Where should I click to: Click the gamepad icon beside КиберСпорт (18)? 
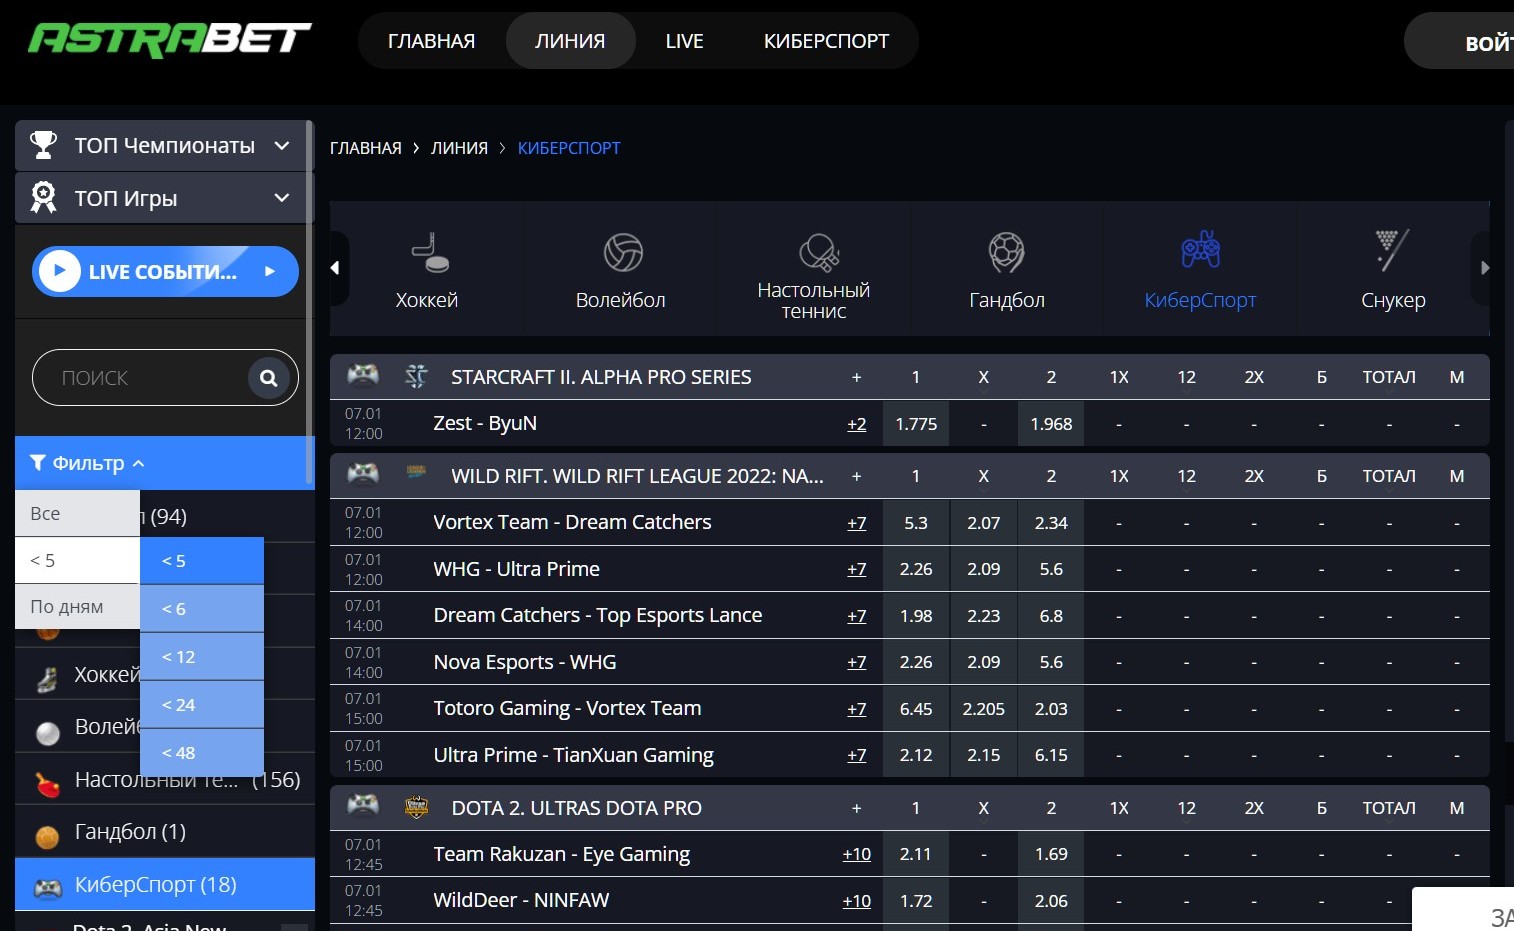point(48,888)
